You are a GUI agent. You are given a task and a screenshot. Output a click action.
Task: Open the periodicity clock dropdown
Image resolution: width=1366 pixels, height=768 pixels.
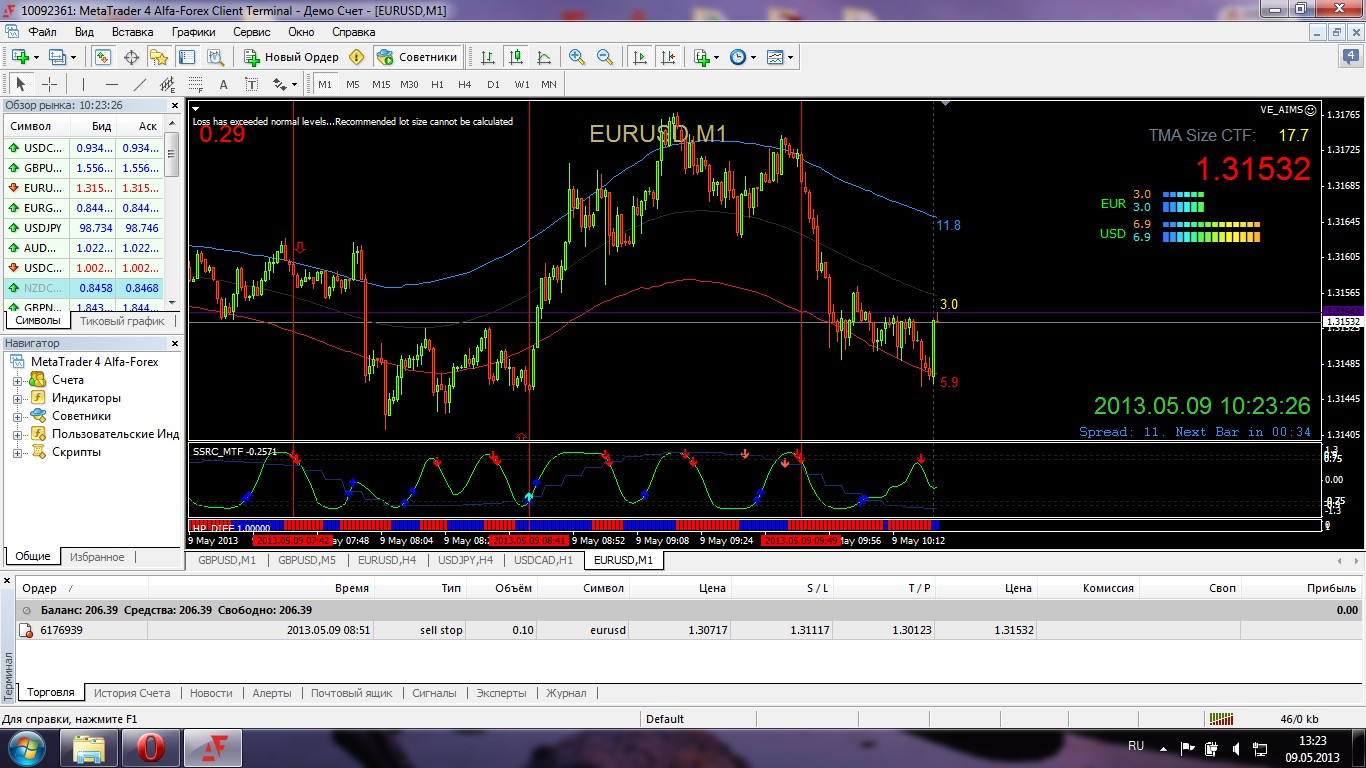click(x=742, y=57)
